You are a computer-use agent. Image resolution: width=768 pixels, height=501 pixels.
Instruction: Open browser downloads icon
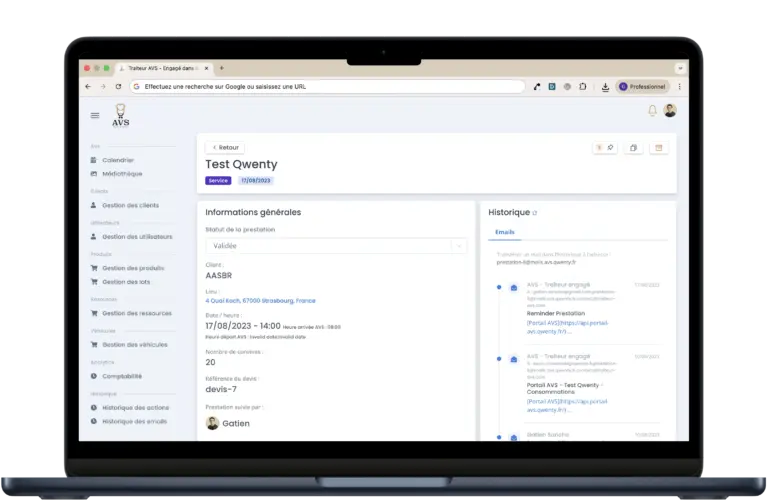[605, 87]
